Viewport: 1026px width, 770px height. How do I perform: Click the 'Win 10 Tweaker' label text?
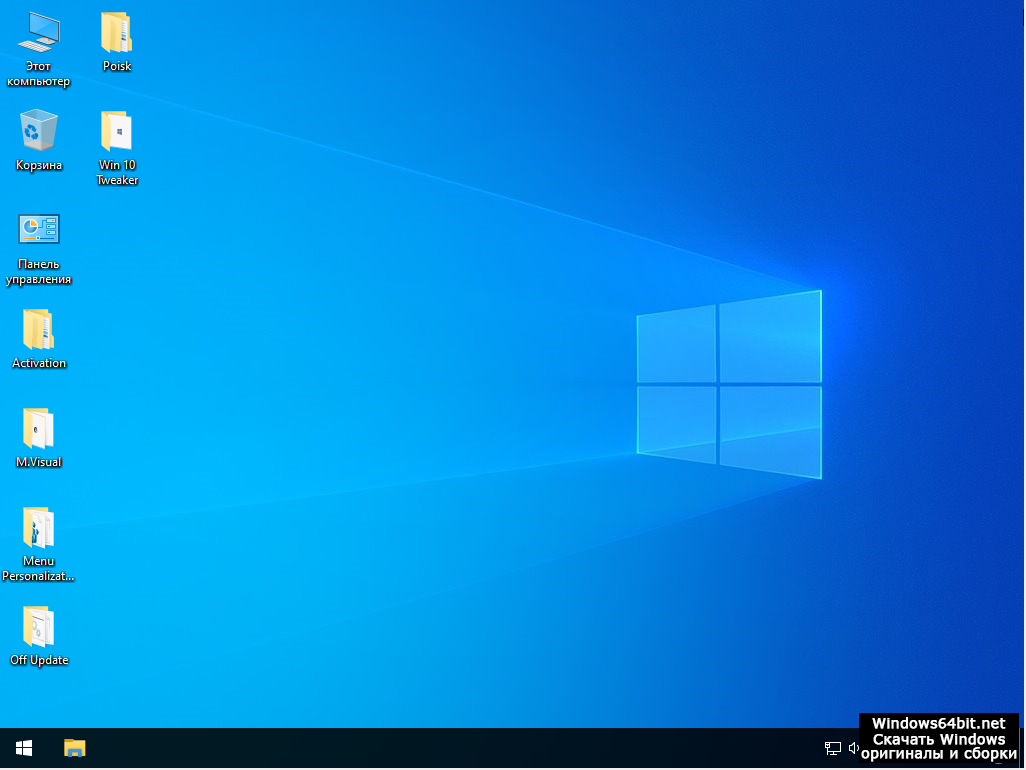click(117, 173)
